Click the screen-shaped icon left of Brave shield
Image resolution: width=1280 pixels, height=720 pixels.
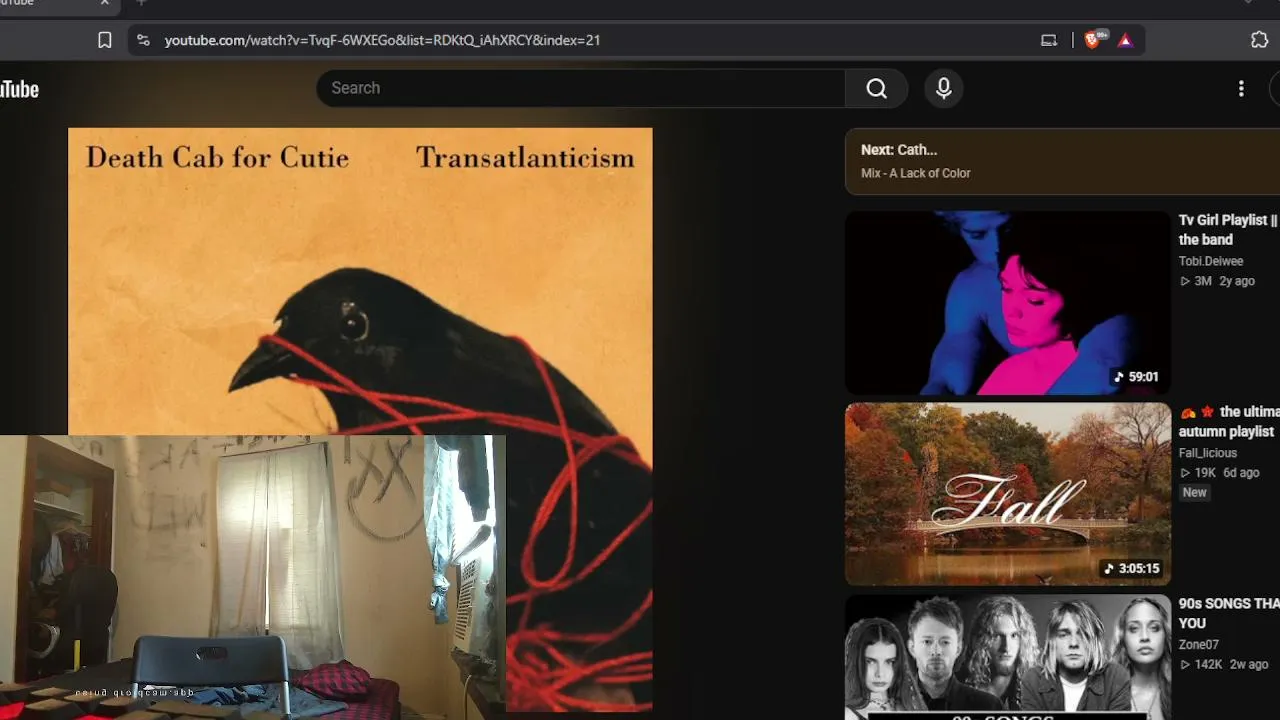1049,40
